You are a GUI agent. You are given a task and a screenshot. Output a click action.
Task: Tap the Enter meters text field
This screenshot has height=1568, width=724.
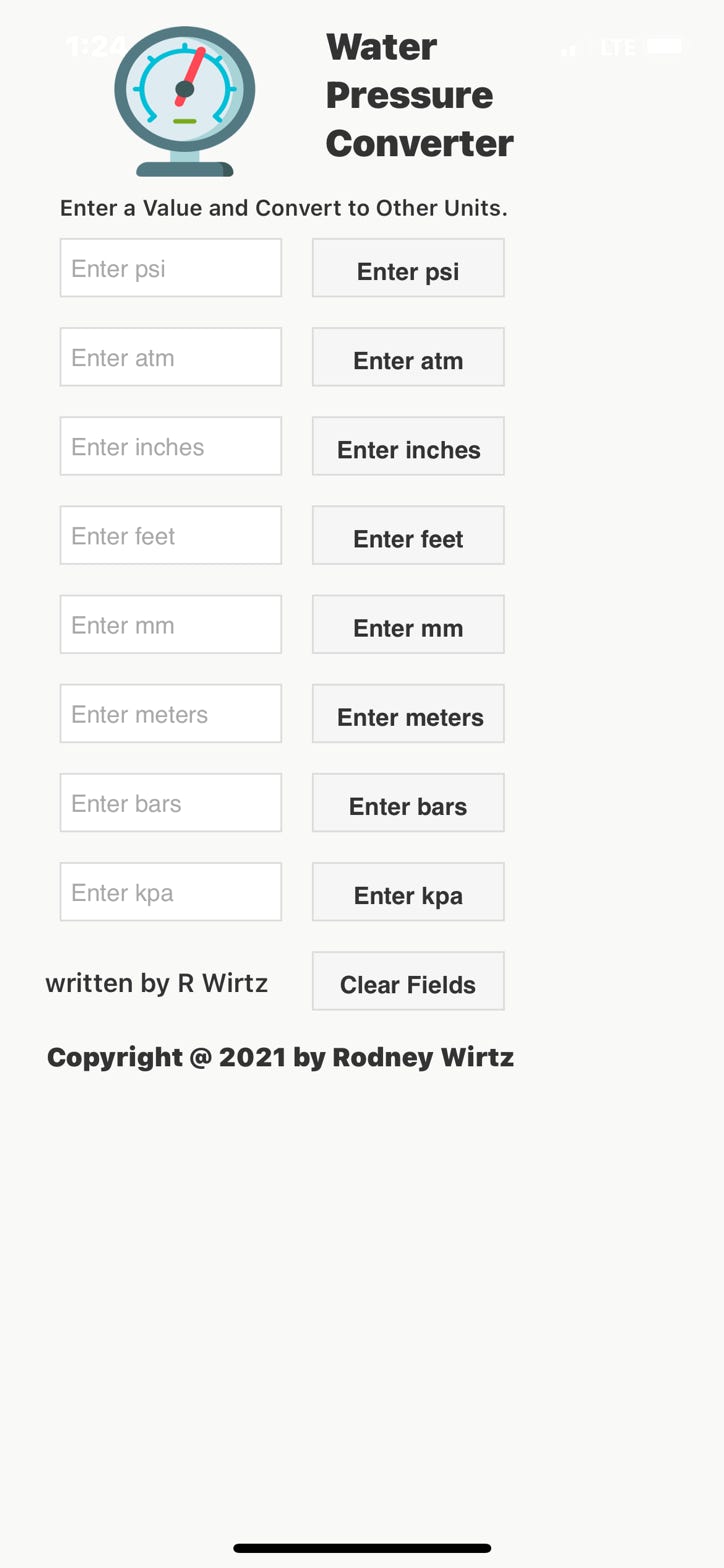click(170, 713)
